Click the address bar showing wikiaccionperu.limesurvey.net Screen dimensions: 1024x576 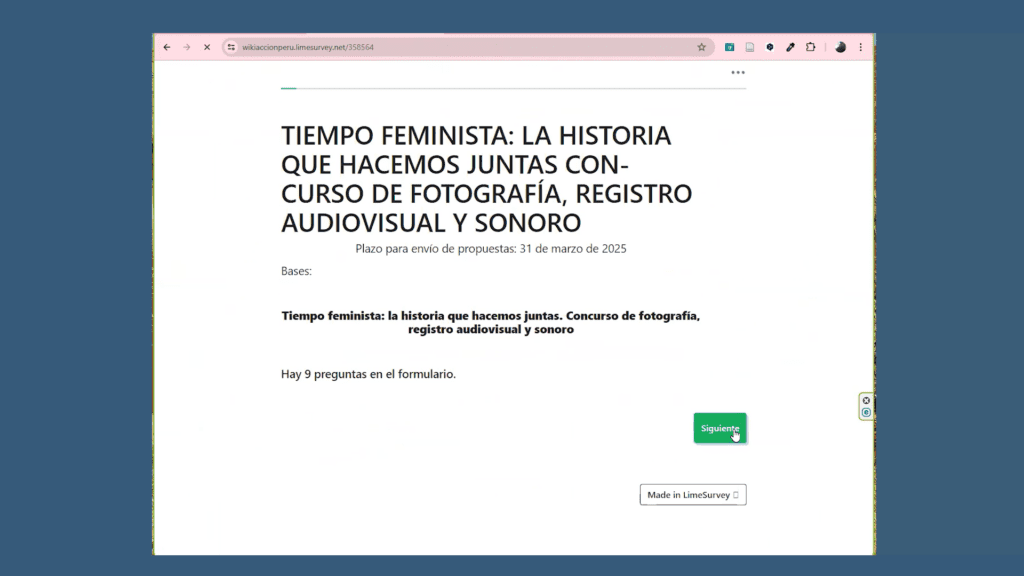(x=467, y=47)
